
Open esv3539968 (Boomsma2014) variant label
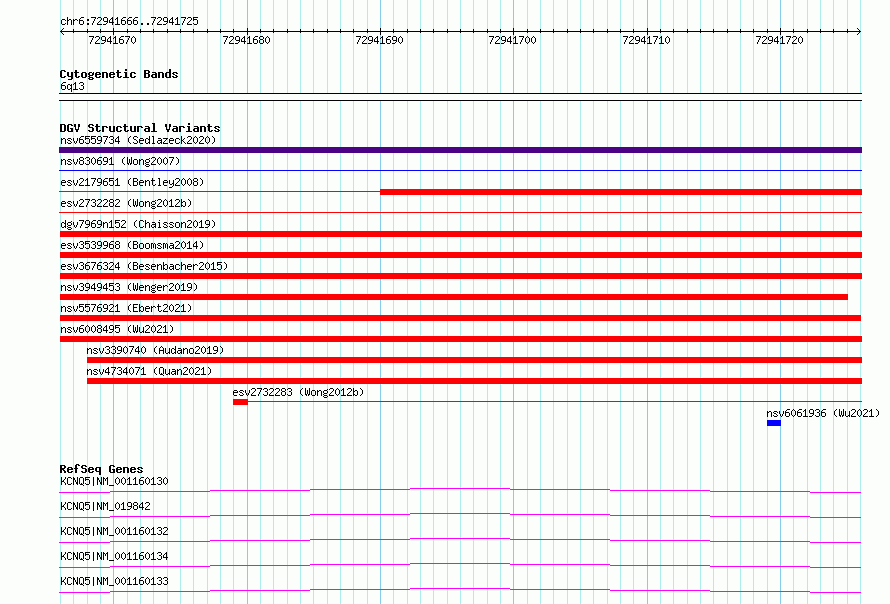(132, 245)
